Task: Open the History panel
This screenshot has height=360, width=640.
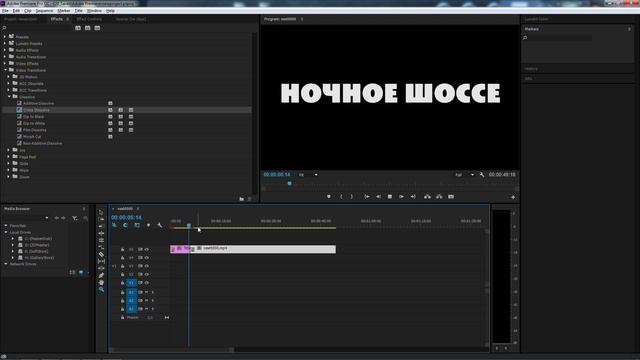Action: (x=531, y=69)
